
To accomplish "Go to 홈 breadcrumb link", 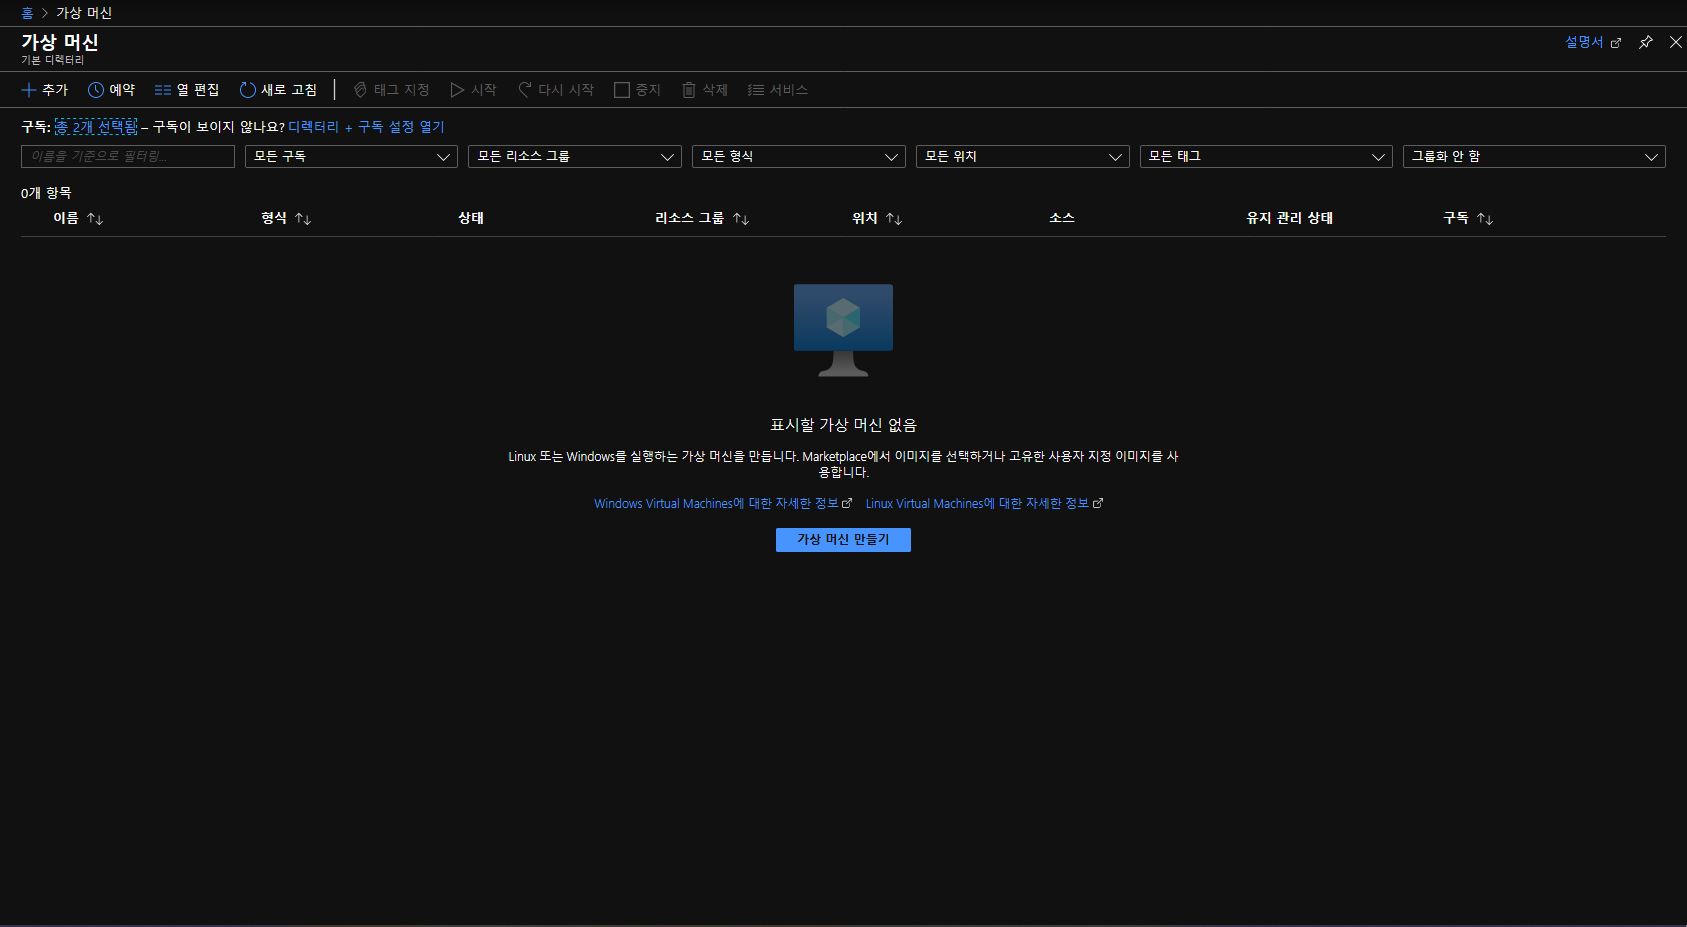I will (x=27, y=13).
